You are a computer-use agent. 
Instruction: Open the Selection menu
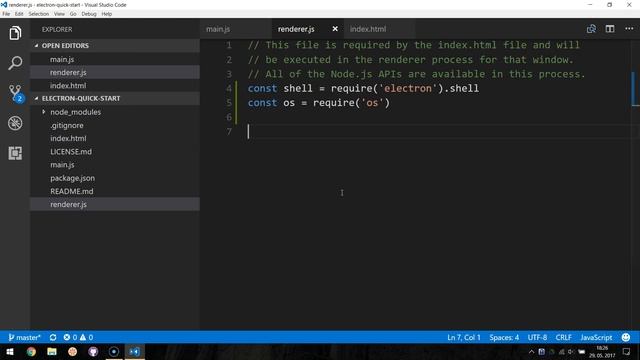[x=39, y=14]
